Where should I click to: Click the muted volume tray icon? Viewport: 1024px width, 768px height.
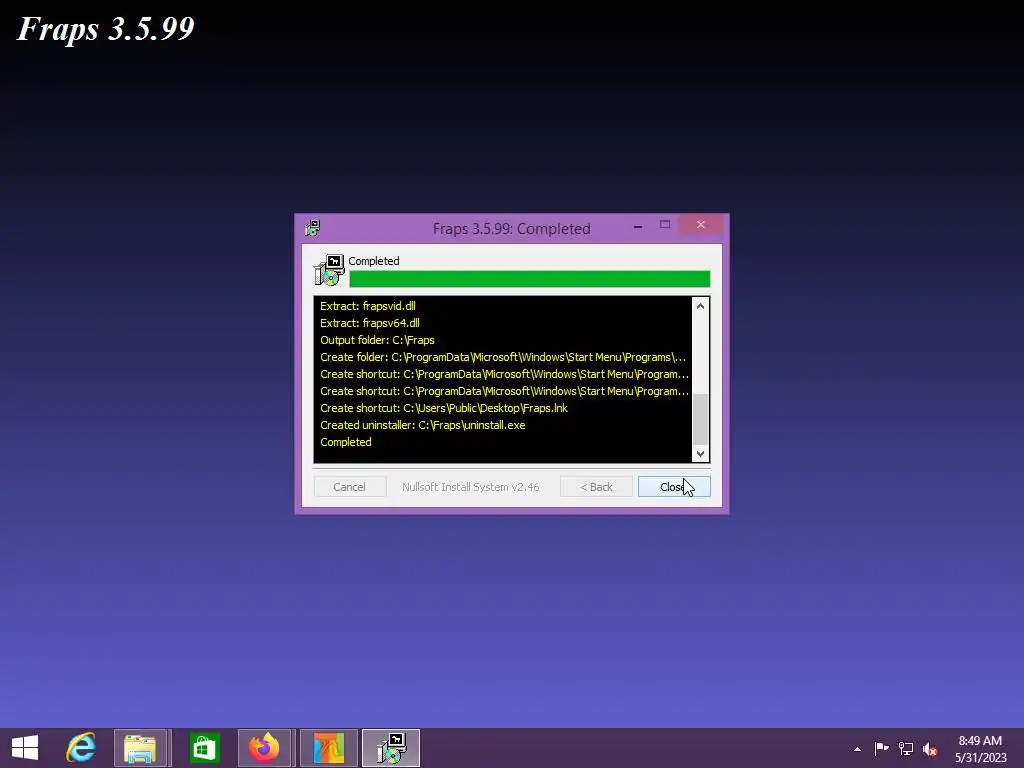click(930, 749)
